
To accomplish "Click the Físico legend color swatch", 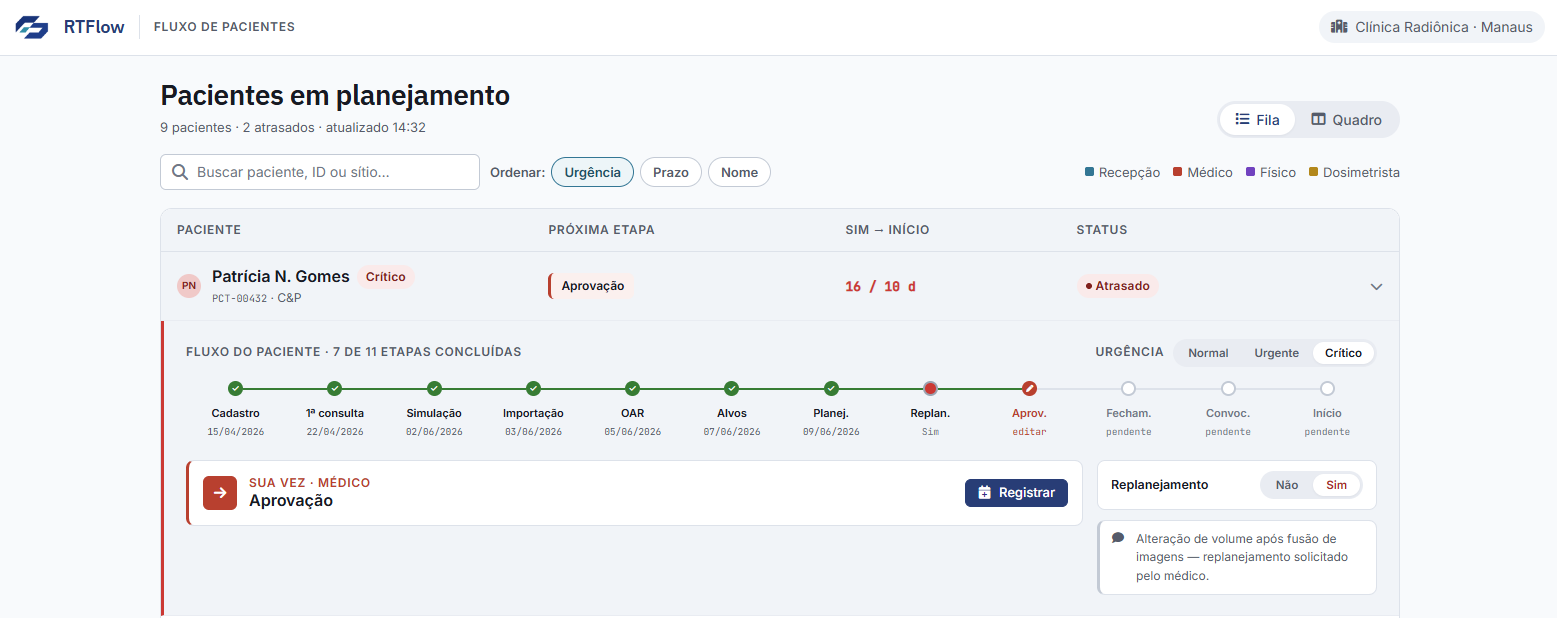I will [1250, 172].
